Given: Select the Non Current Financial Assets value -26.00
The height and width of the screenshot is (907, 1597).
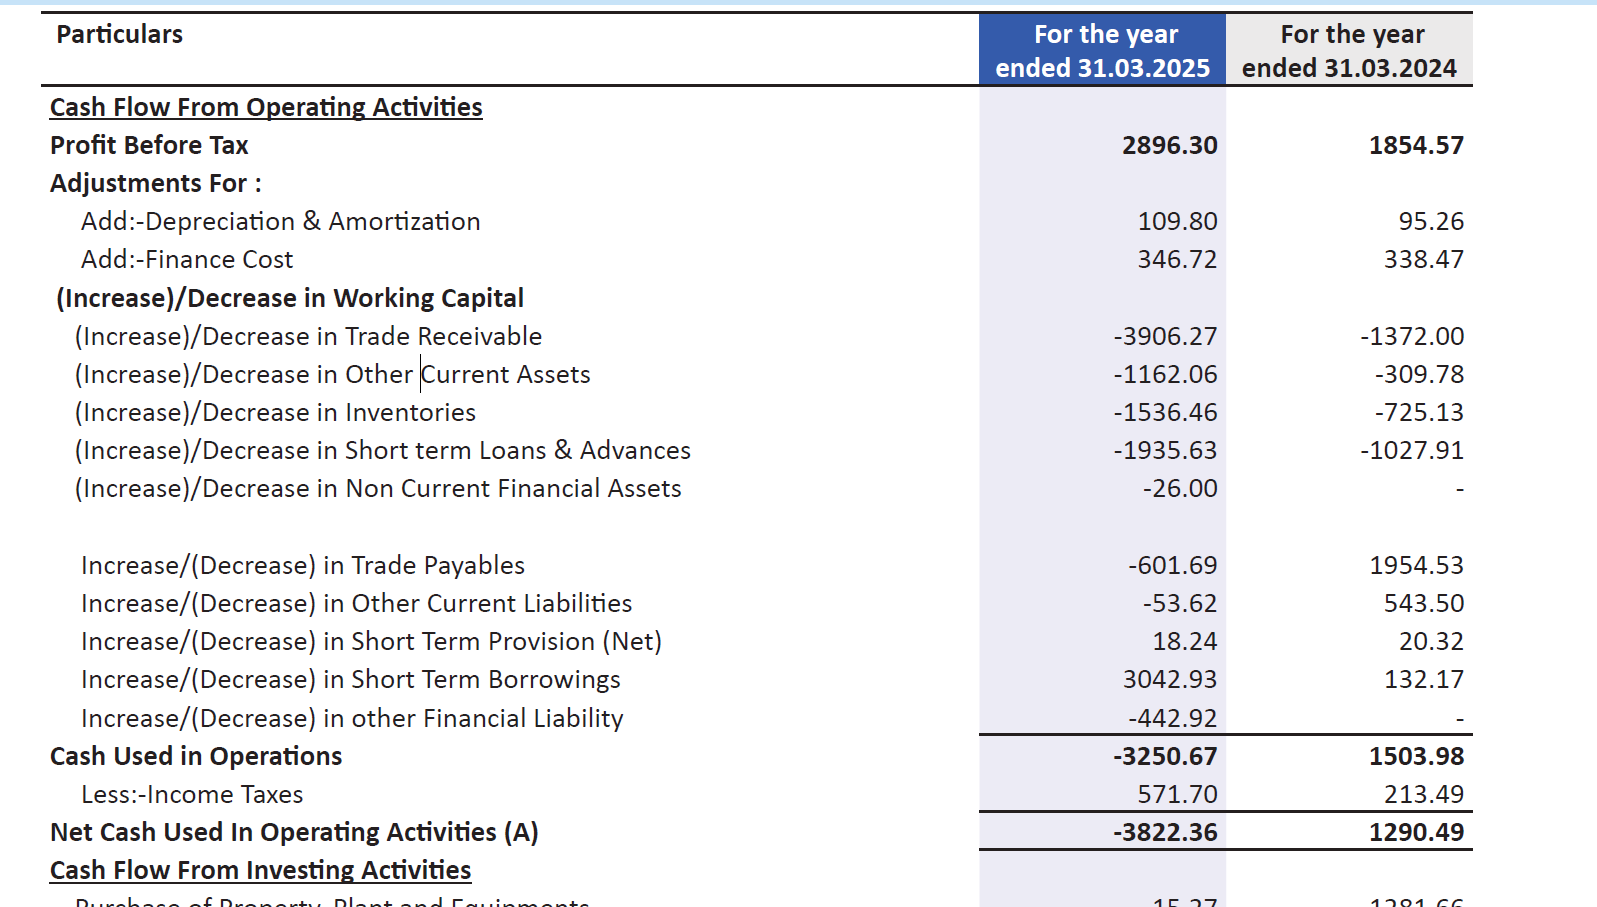Looking at the screenshot, I should coord(1180,489).
